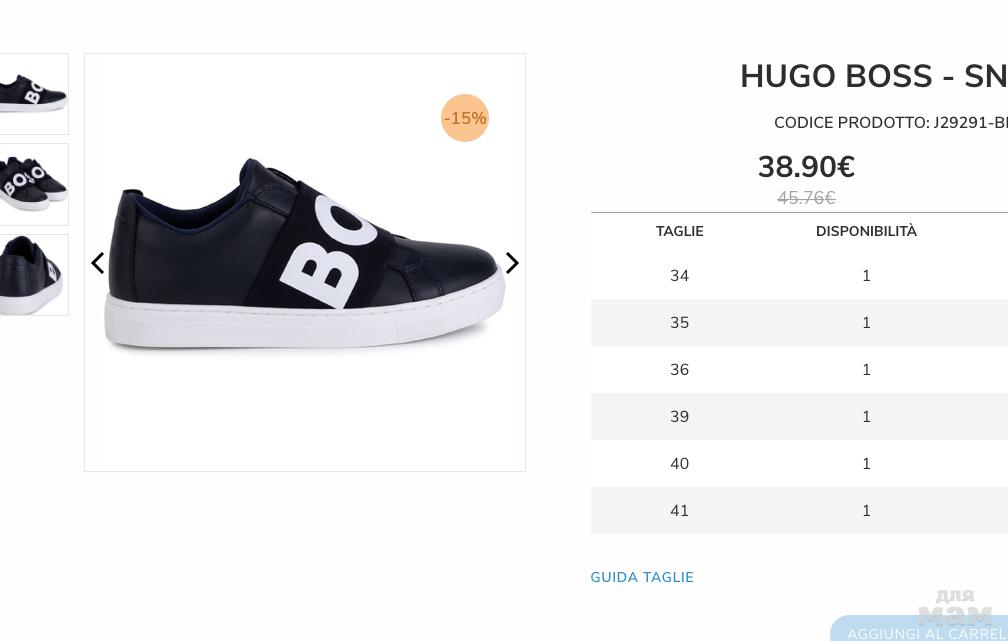
Task: Click the Hugo Boss product title
Action: tap(873, 77)
